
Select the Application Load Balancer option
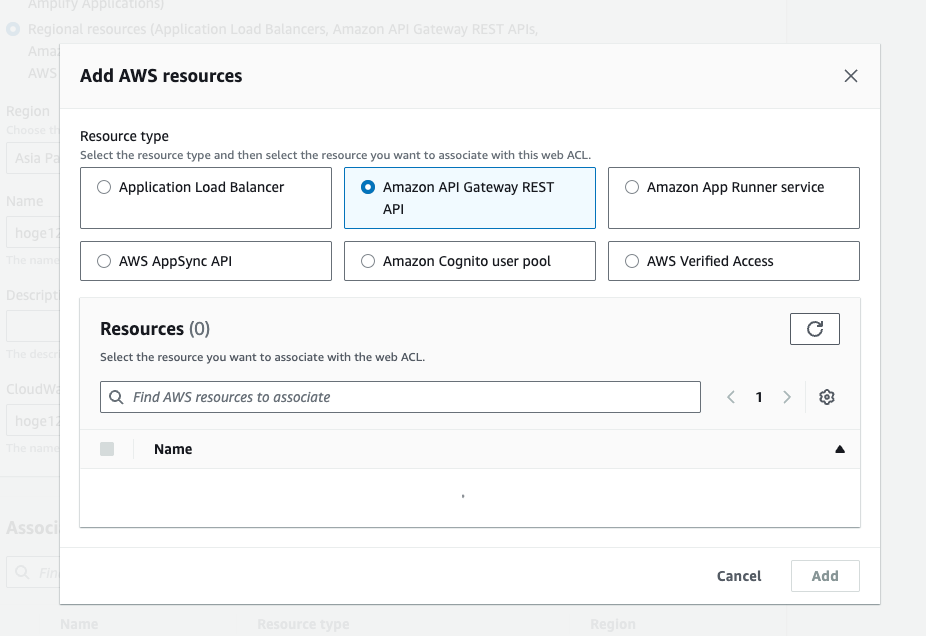click(x=104, y=187)
